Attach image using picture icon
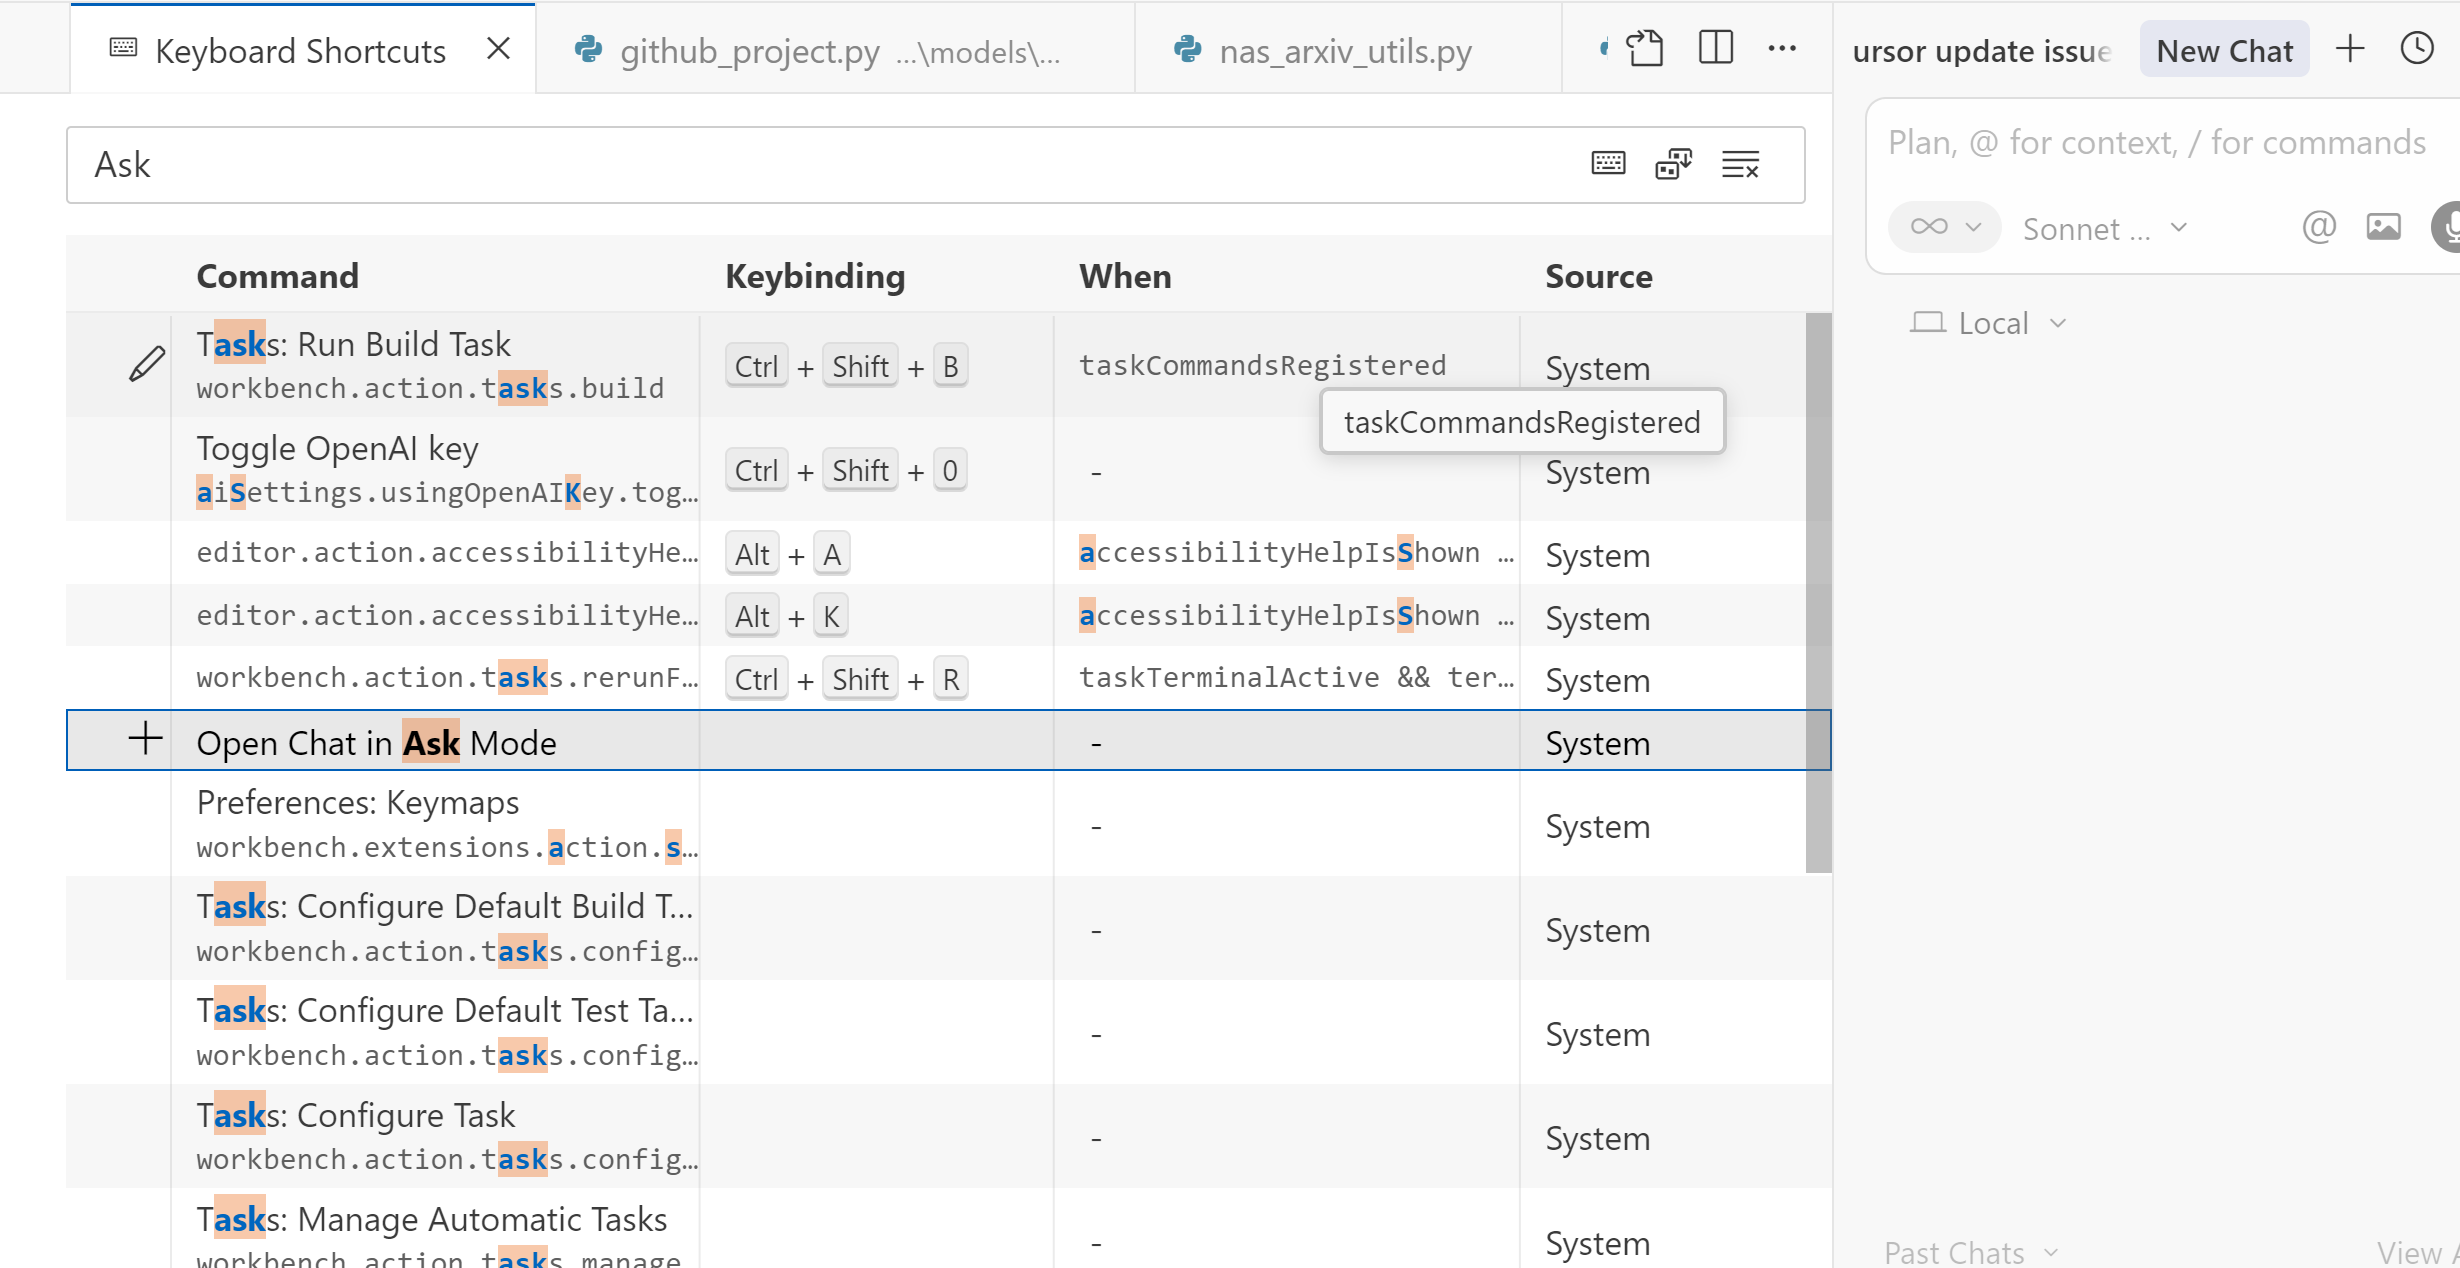This screenshot has height=1268, width=2460. point(2383,228)
